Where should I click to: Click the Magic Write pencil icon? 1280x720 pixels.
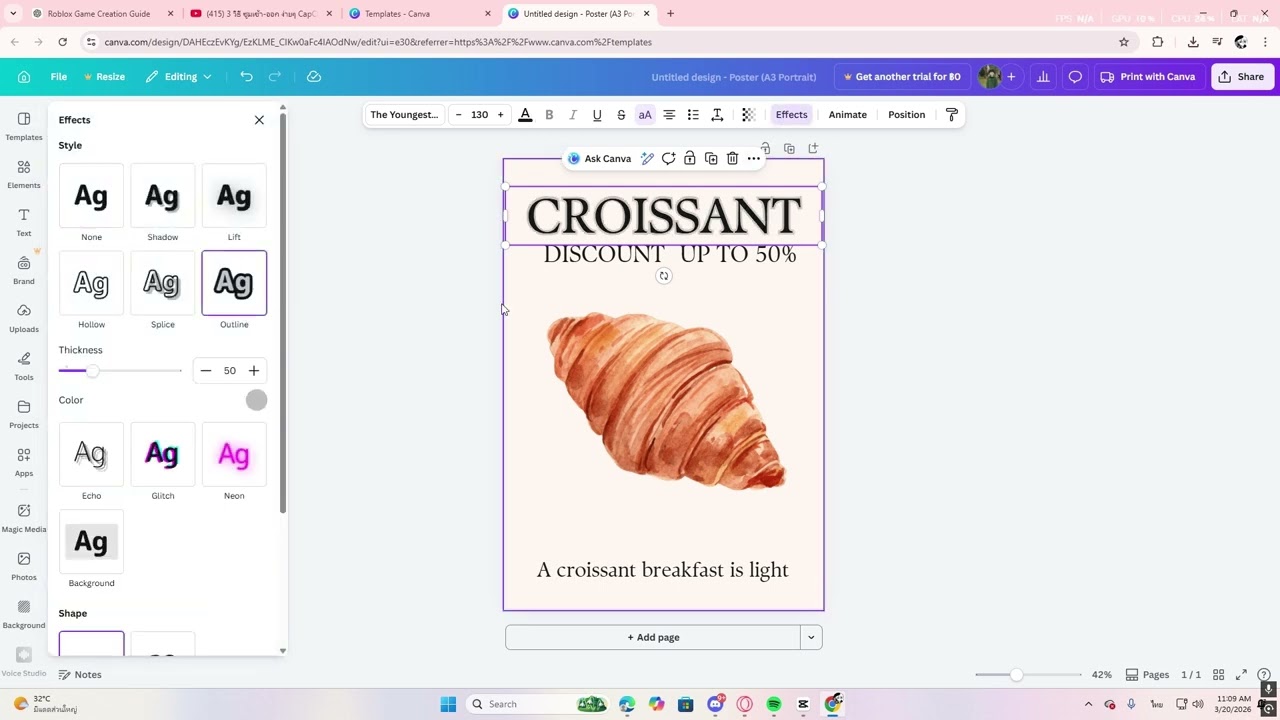coord(647,158)
